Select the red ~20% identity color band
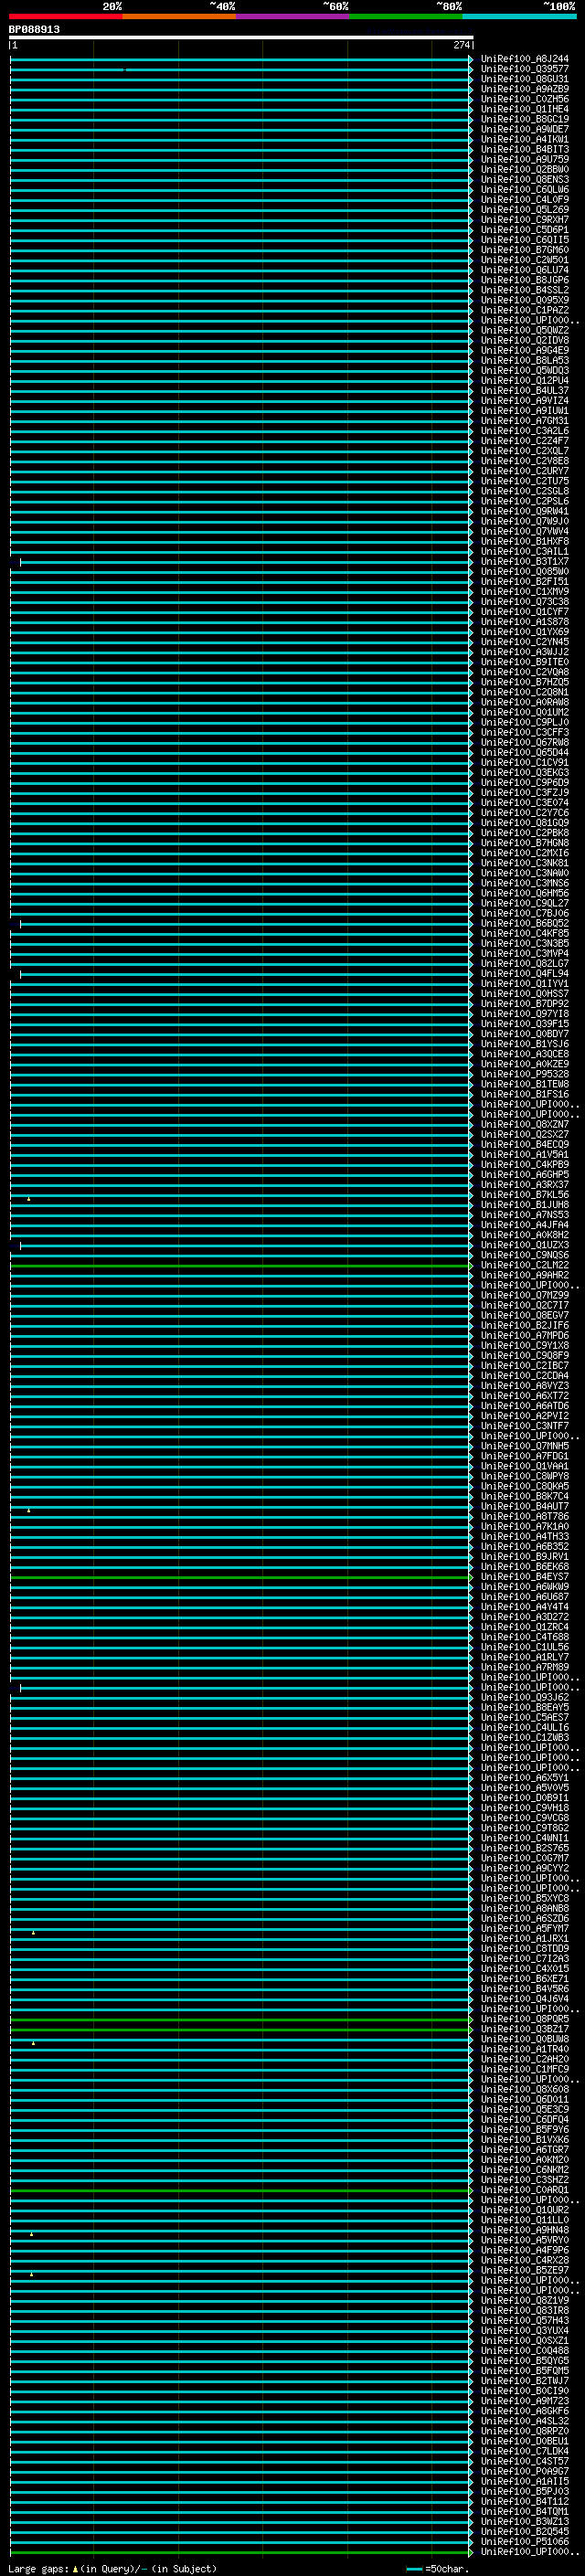This screenshot has height=2576, width=585. point(66,16)
